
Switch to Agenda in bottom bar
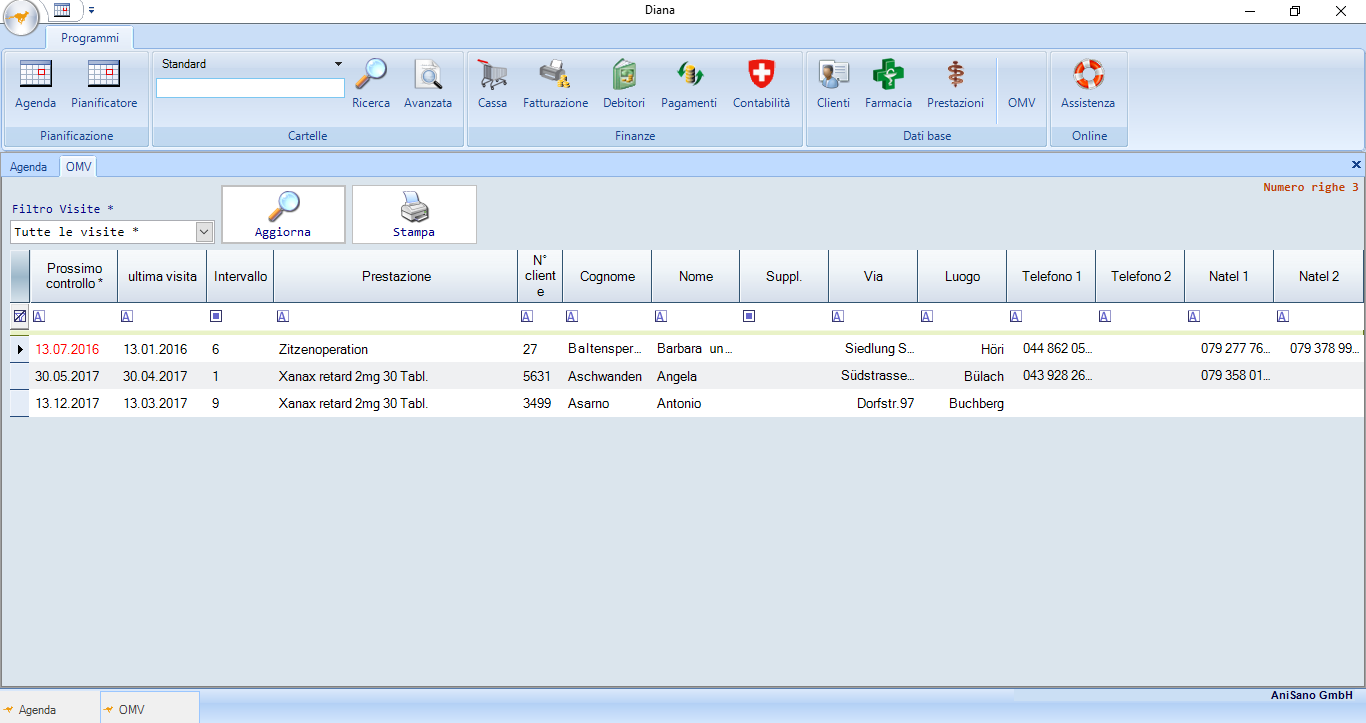[50, 709]
